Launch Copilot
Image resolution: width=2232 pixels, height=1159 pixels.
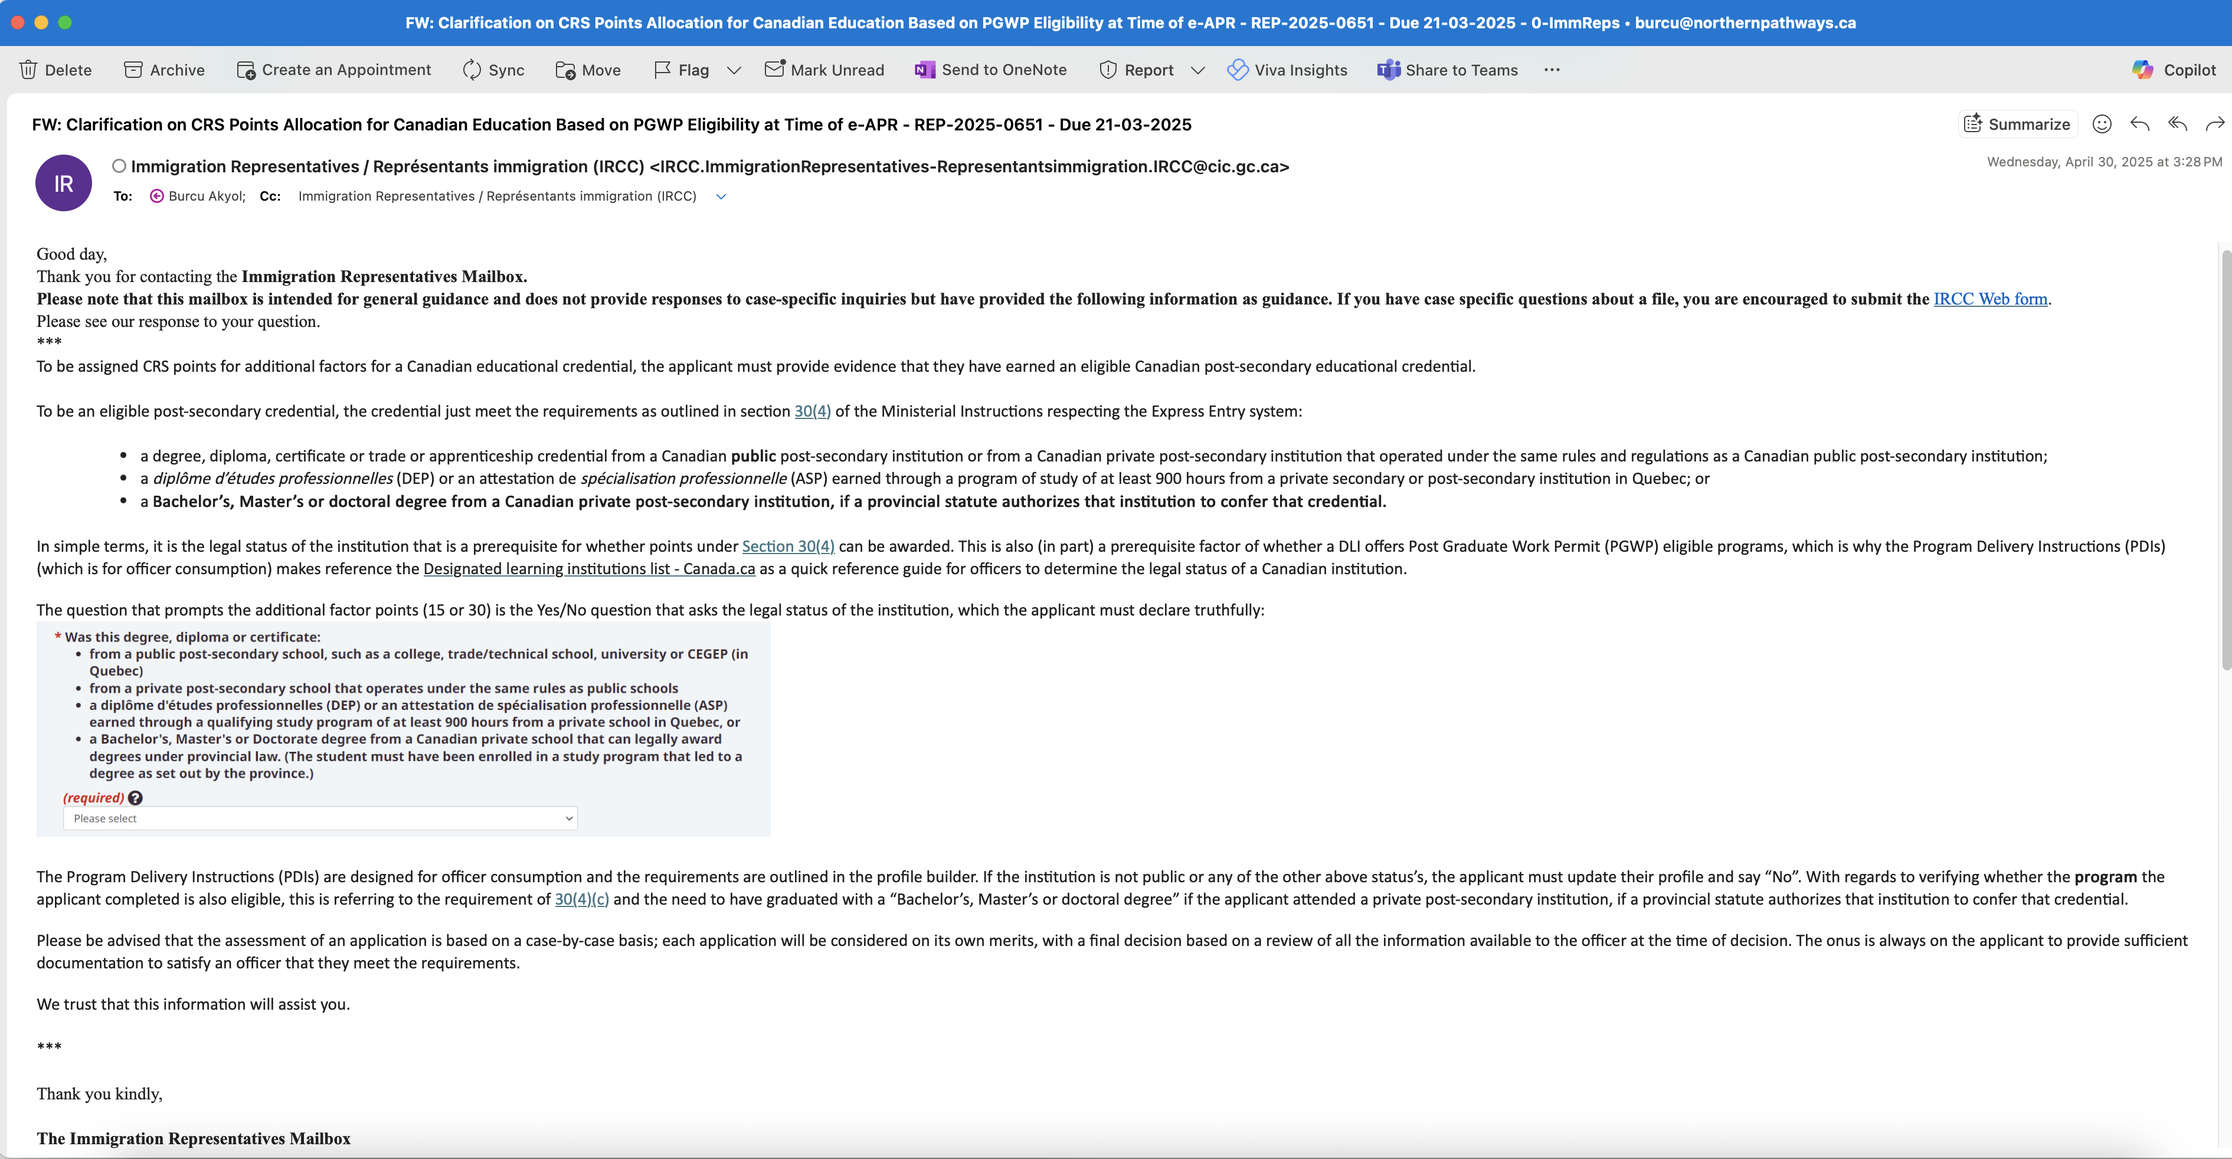[x=2174, y=70]
